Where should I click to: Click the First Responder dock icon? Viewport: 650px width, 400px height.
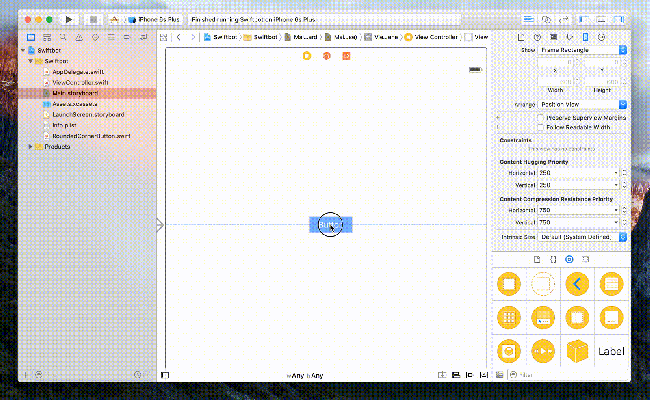point(327,56)
